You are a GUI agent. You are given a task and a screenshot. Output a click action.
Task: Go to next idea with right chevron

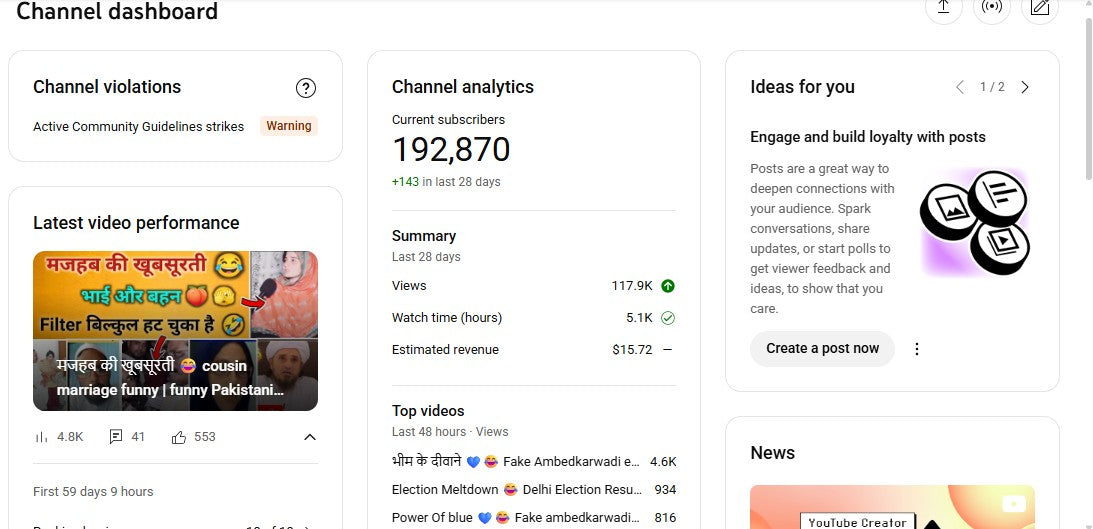[1025, 87]
